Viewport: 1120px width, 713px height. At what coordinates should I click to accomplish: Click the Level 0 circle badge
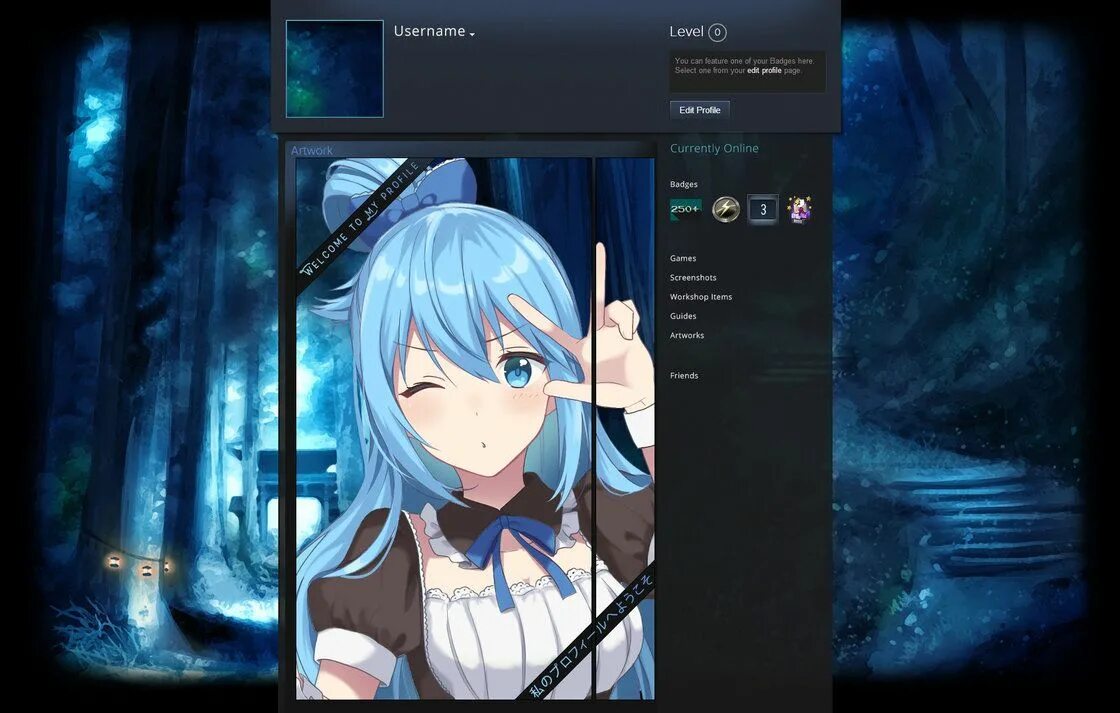(717, 32)
